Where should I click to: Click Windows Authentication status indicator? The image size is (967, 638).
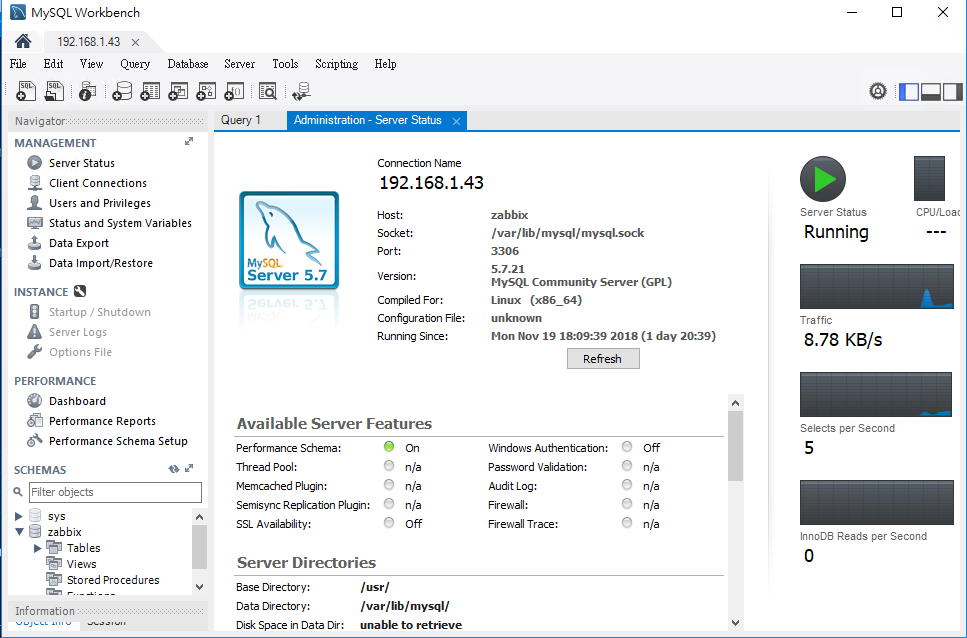tap(627, 446)
